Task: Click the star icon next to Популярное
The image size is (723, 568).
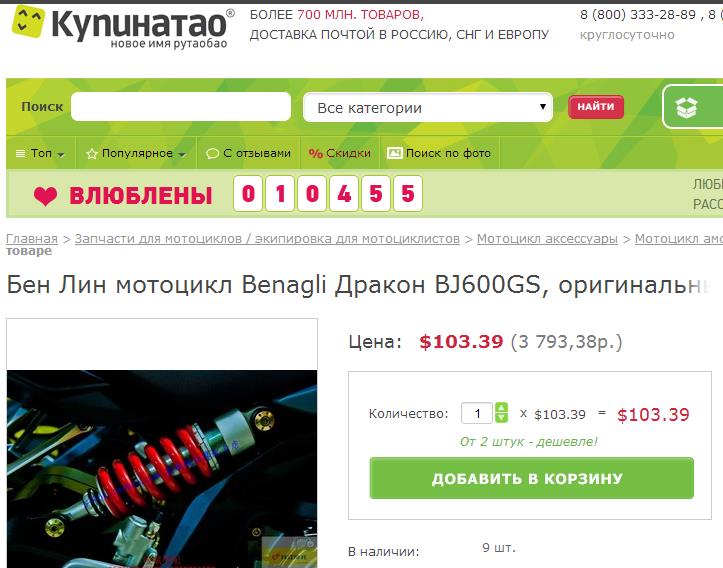Action: click(92, 154)
